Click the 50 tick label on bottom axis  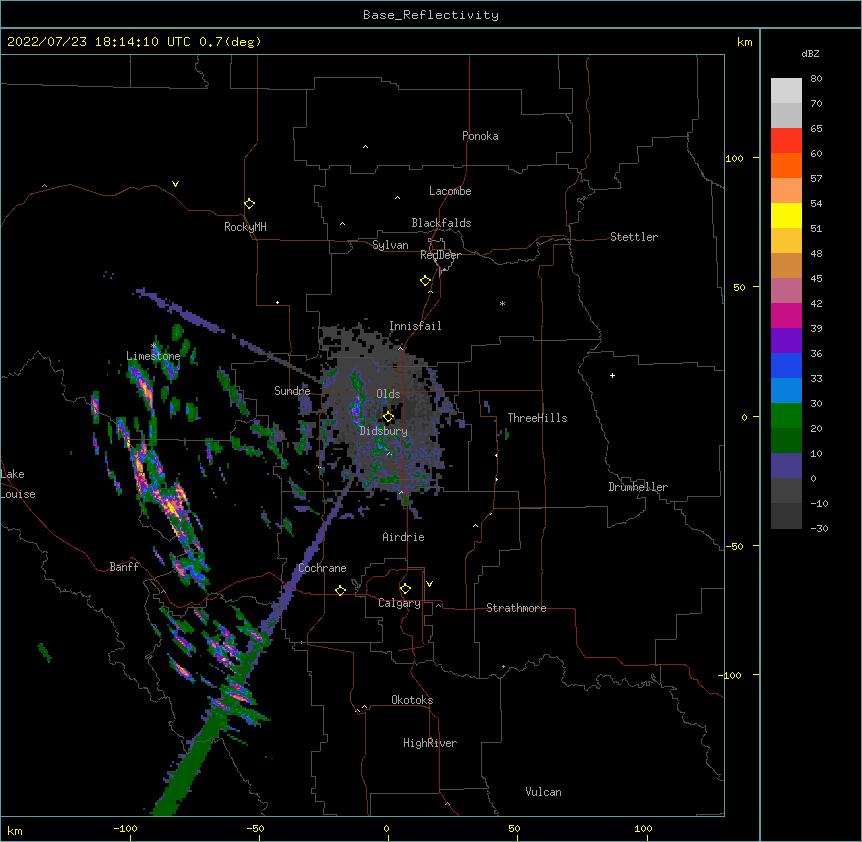[514, 828]
